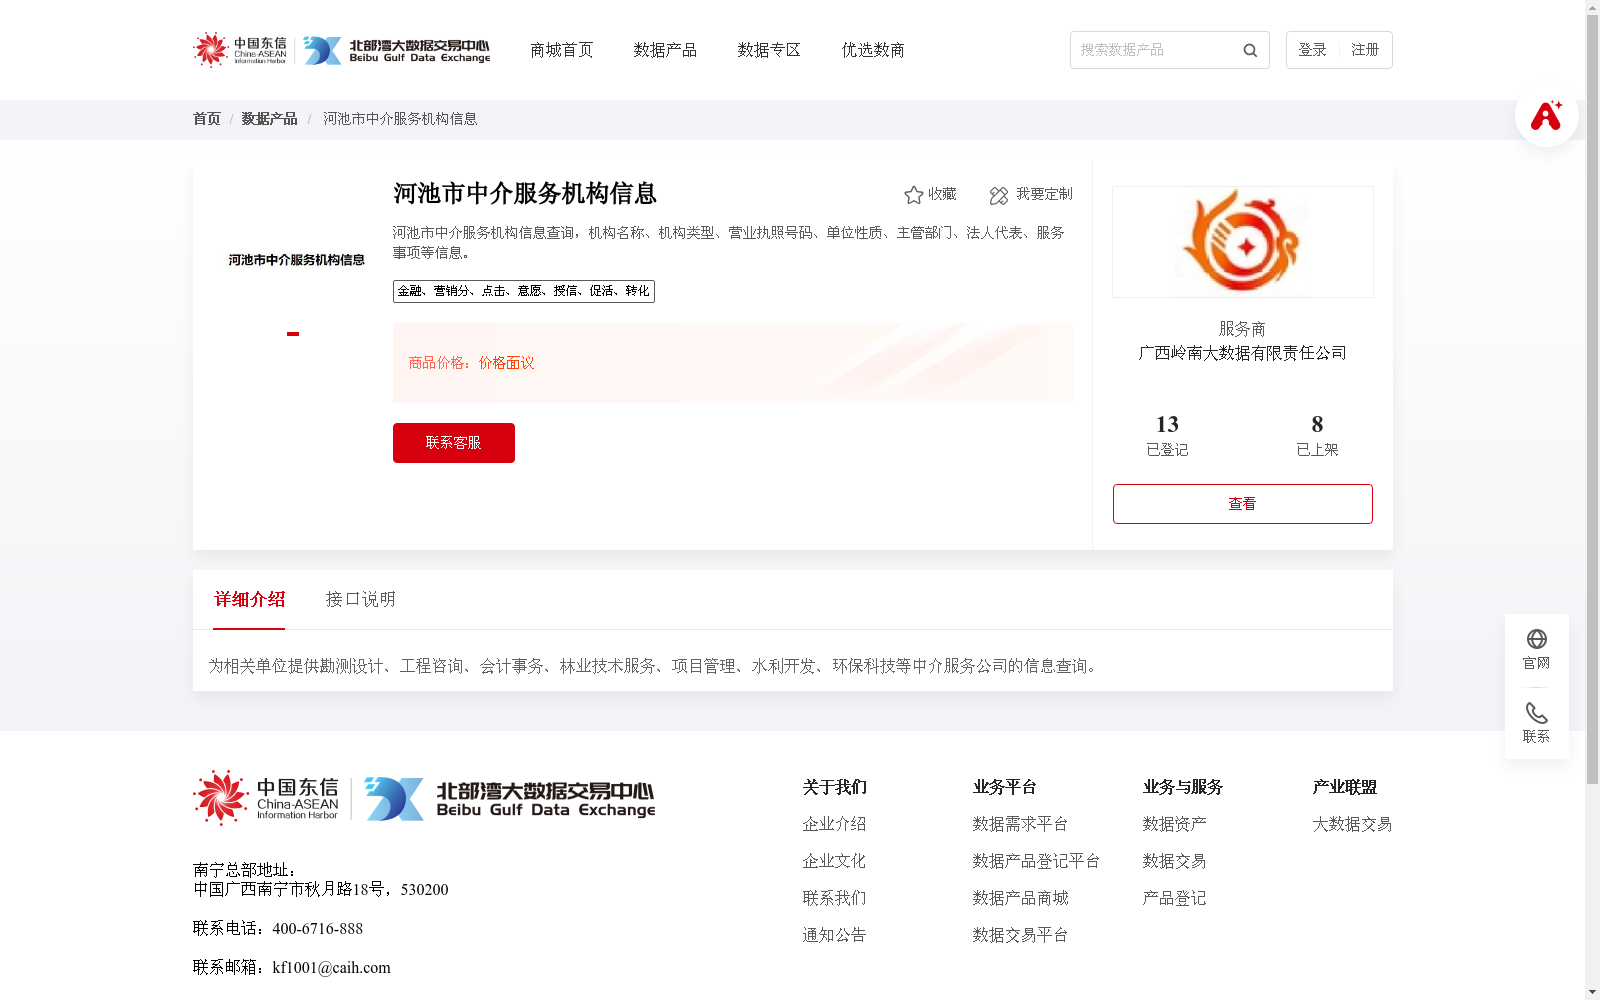This screenshot has width=1600, height=1000.
Task: Open the 数据专区 navigation item
Action: coord(769,50)
